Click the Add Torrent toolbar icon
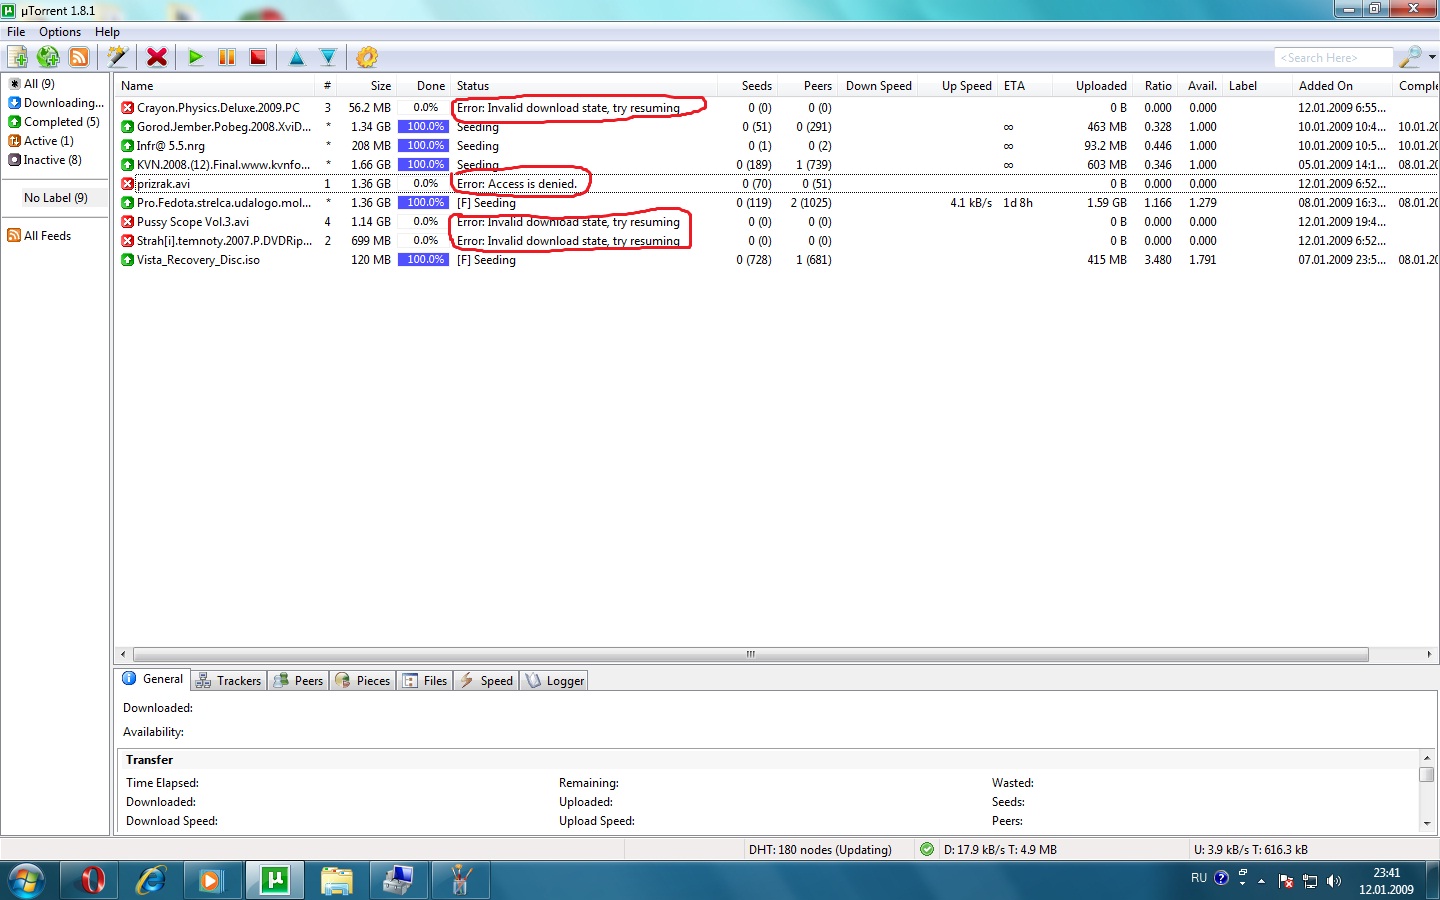The width and height of the screenshot is (1440, 900). [x=17, y=57]
